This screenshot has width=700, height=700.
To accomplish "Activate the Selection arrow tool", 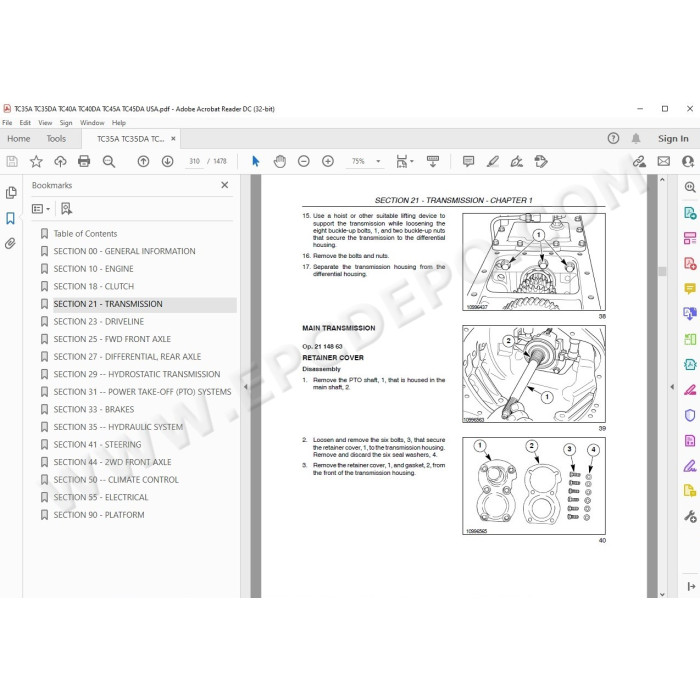I will pyautogui.click(x=255, y=161).
